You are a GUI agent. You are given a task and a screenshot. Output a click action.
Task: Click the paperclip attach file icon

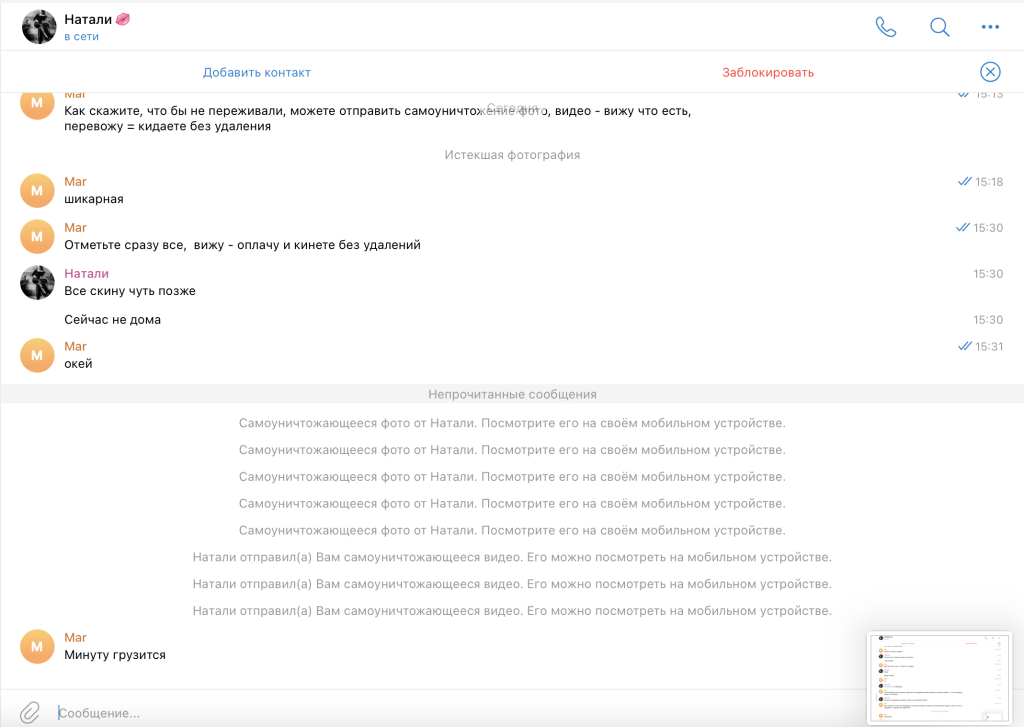pos(31,712)
